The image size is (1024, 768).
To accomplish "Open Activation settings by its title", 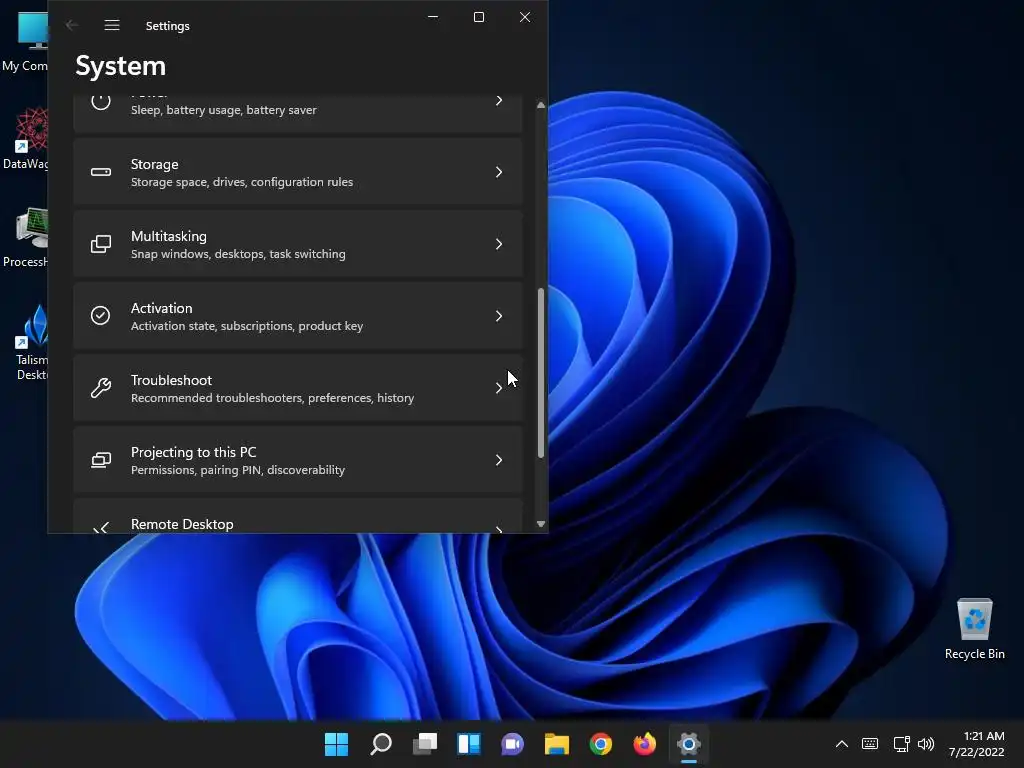I will click(161, 308).
